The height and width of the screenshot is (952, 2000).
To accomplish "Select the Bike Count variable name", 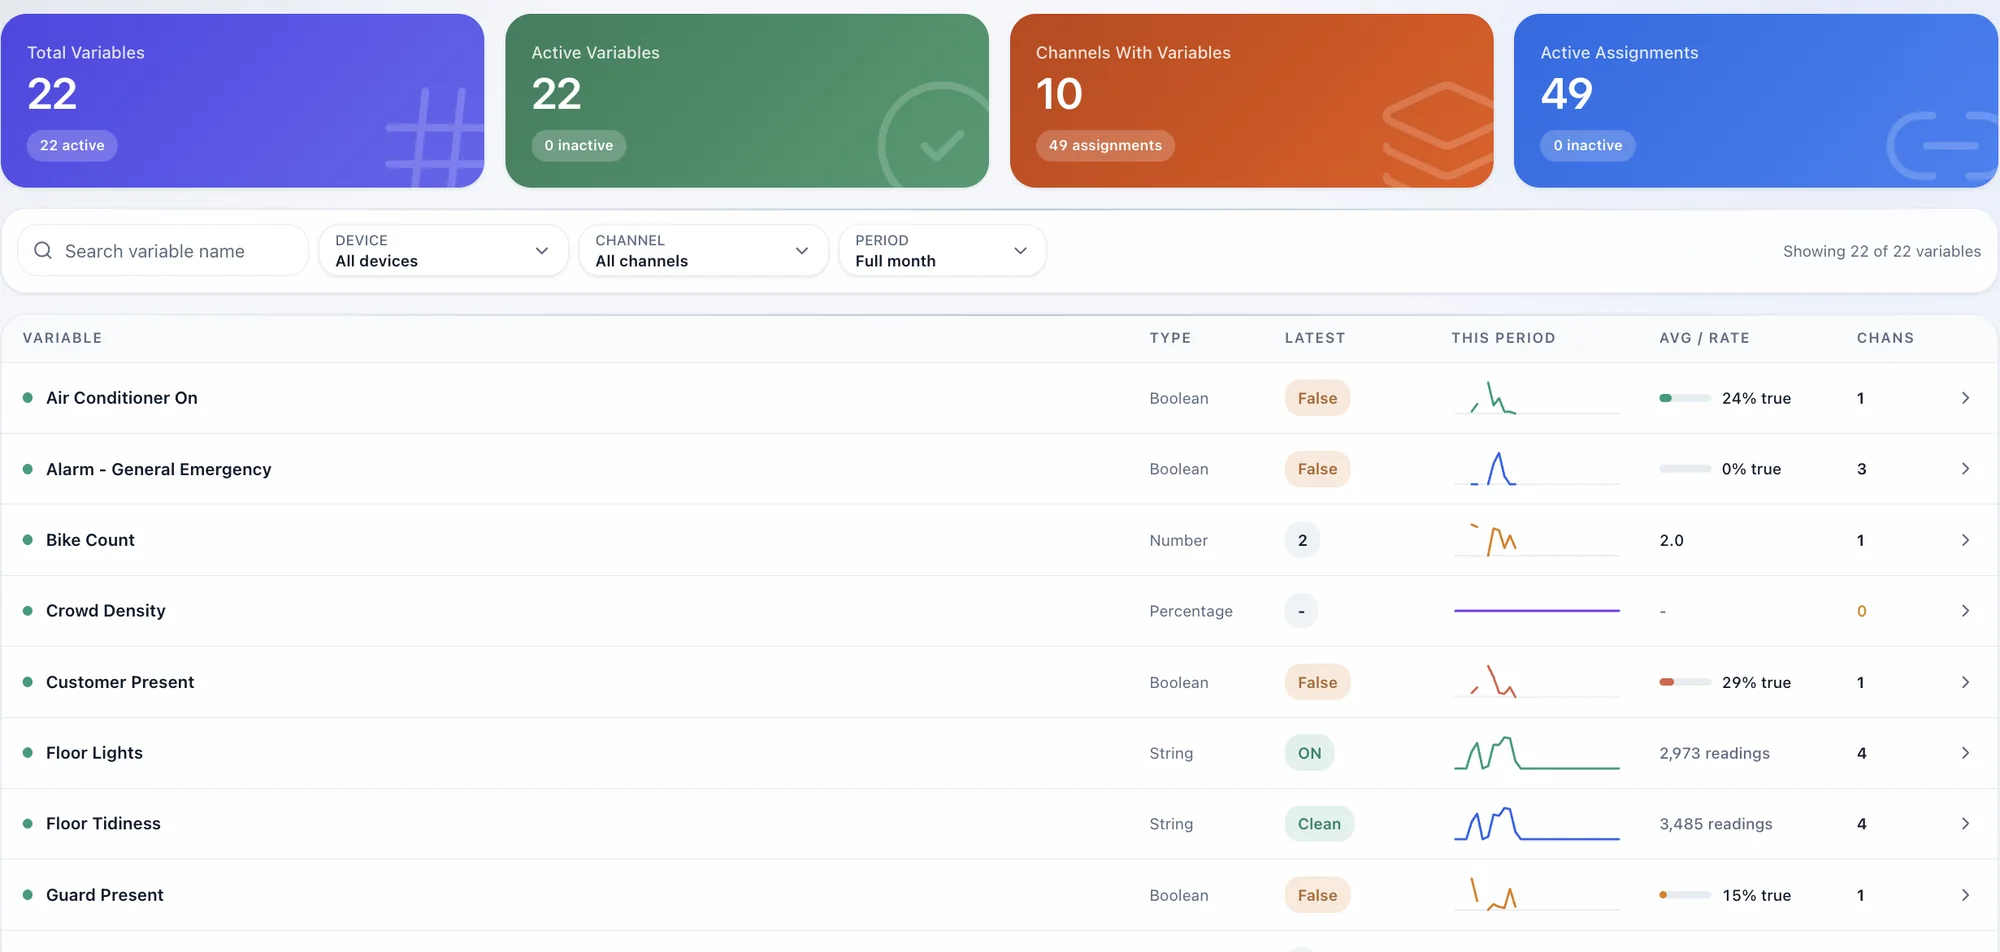I will (90, 540).
